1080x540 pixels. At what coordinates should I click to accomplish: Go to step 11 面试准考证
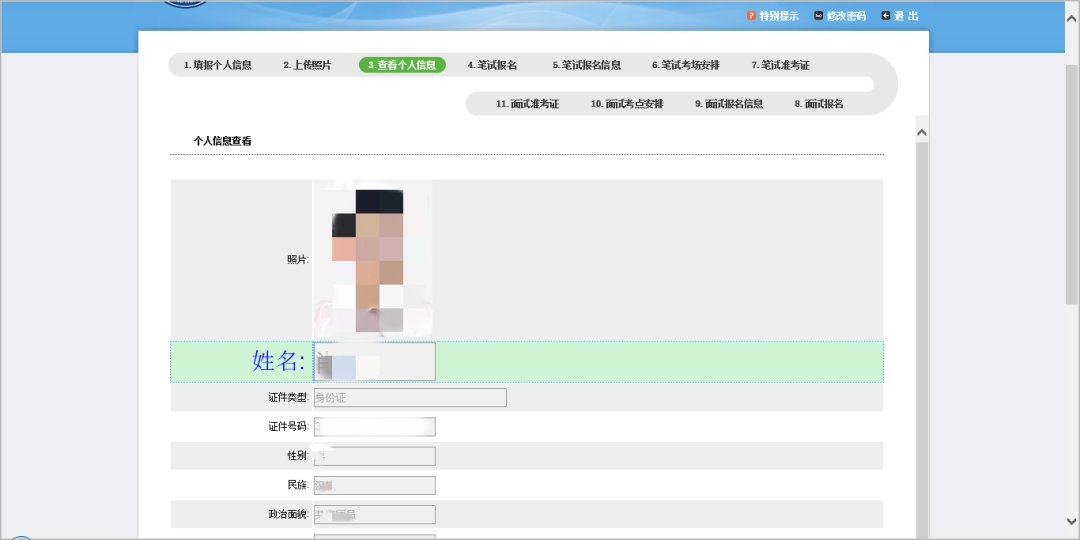tap(527, 104)
